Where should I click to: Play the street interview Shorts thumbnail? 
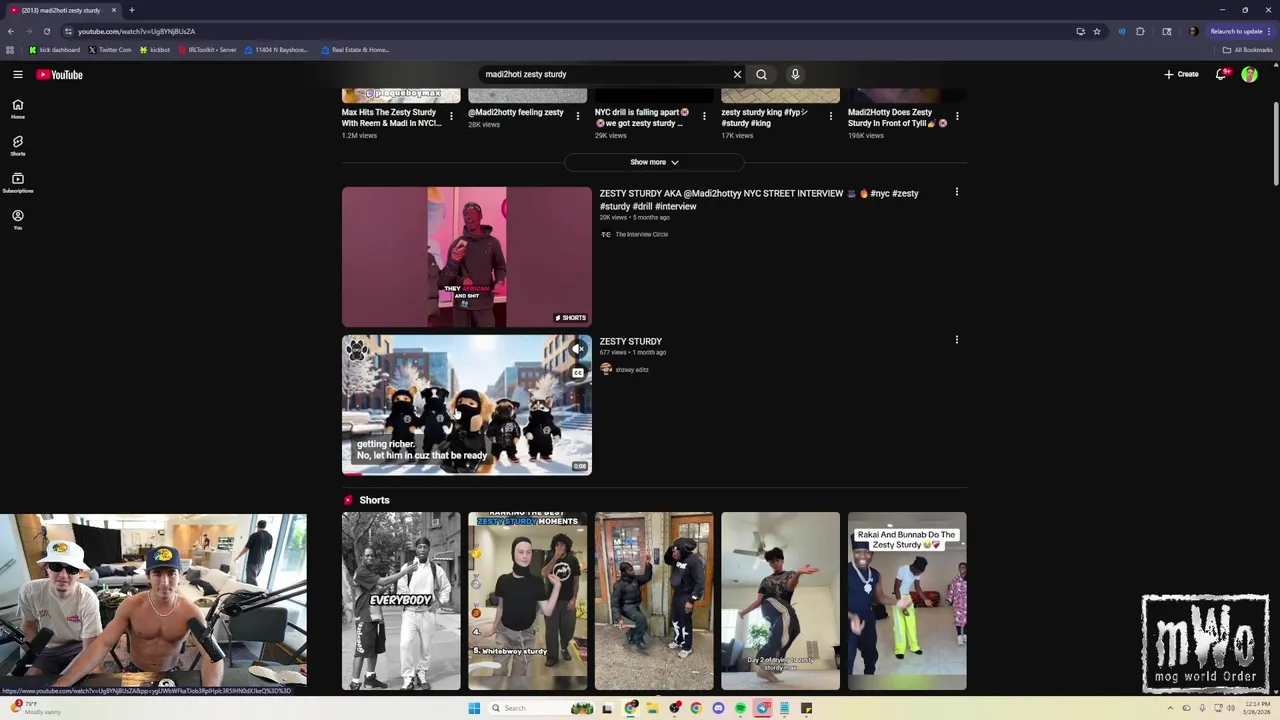pos(467,257)
